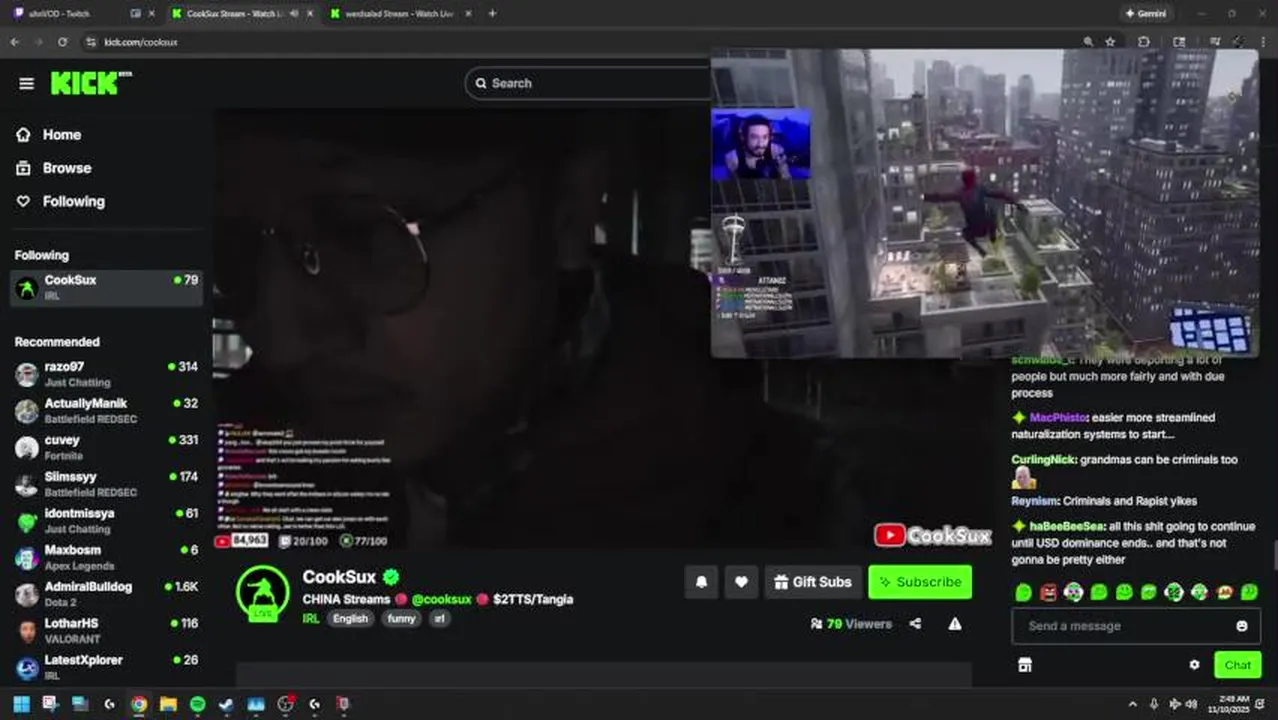Screen dimensions: 1278x720
Task: Click the green Subscribe button
Action: 920,582
